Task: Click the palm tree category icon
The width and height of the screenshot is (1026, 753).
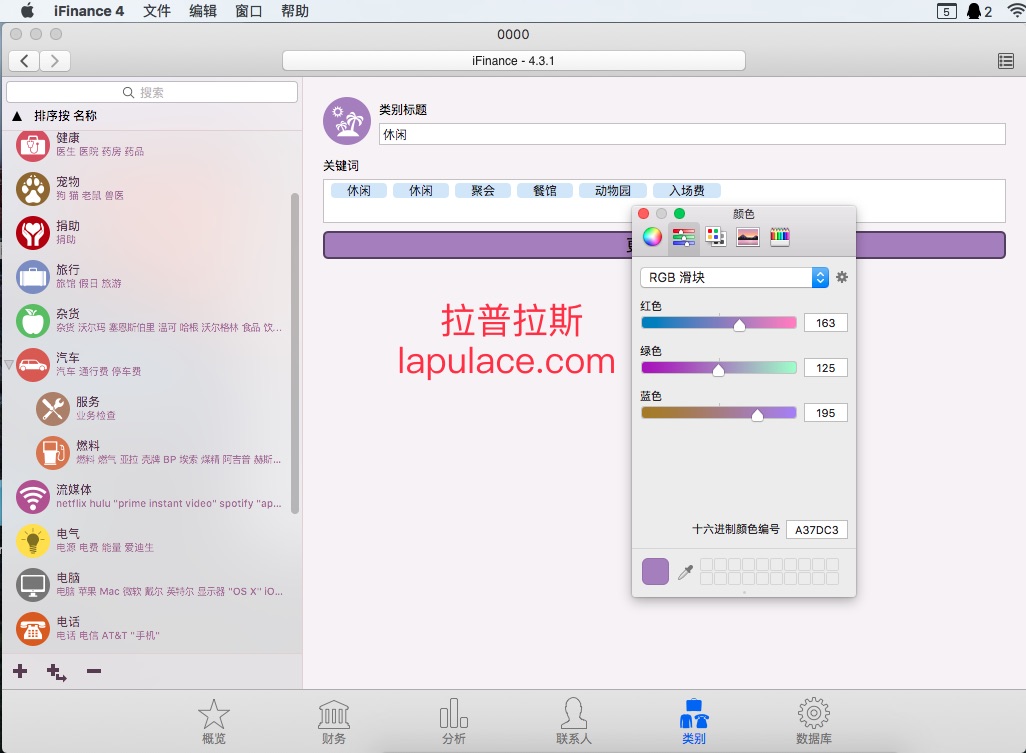Action: click(347, 121)
